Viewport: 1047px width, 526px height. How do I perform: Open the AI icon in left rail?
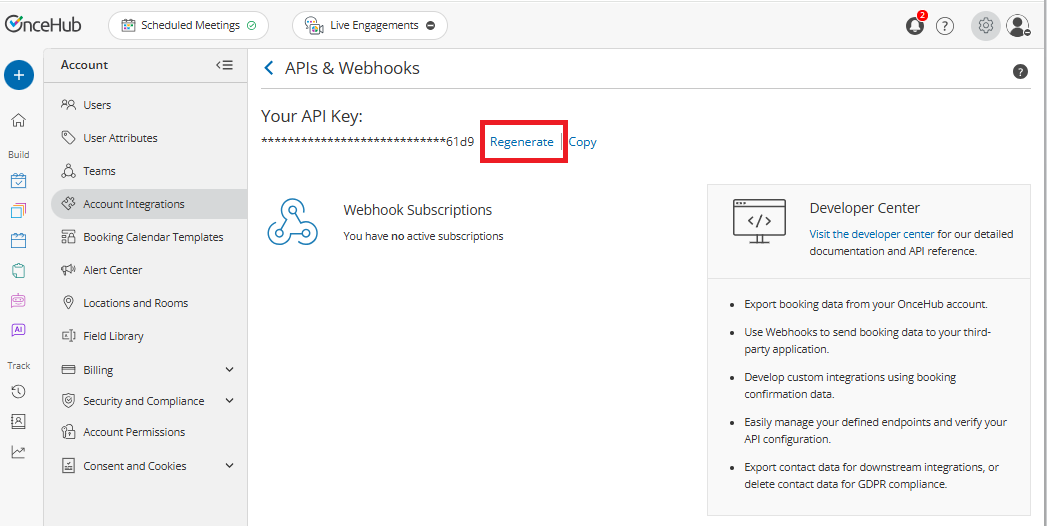pyautogui.click(x=19, y=329)
